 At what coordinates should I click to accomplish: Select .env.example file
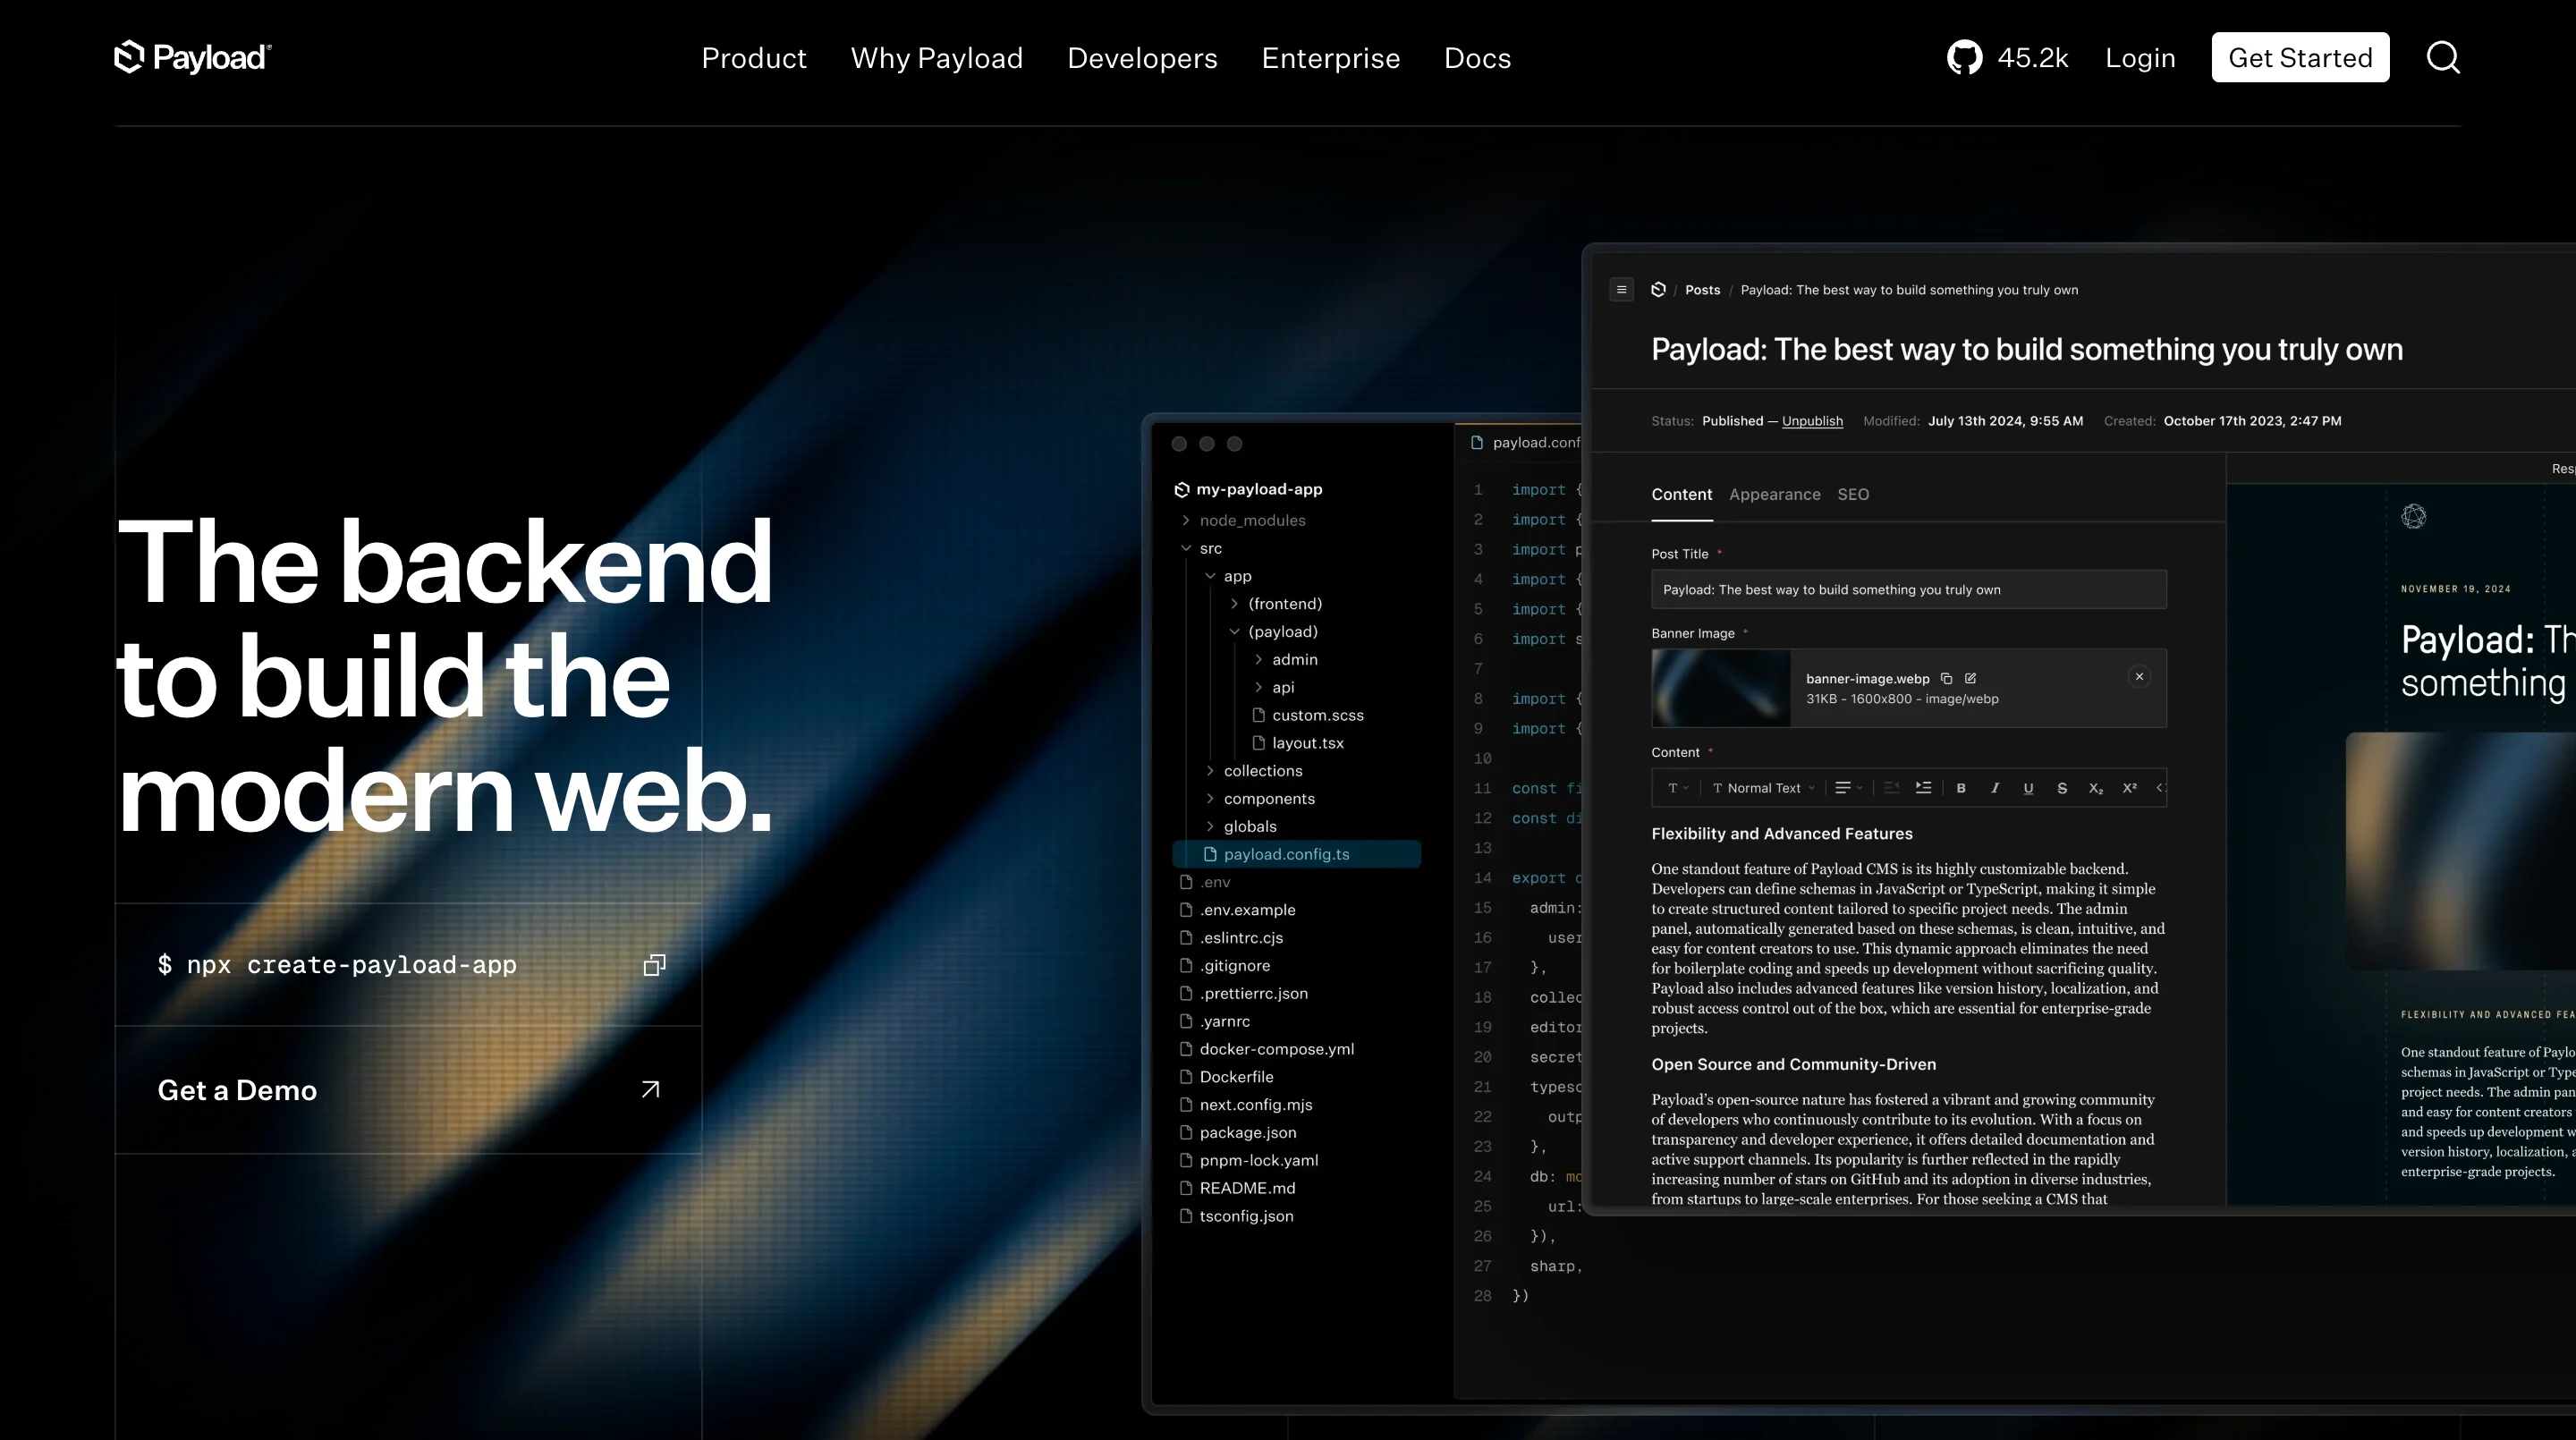coord(1237,910)
